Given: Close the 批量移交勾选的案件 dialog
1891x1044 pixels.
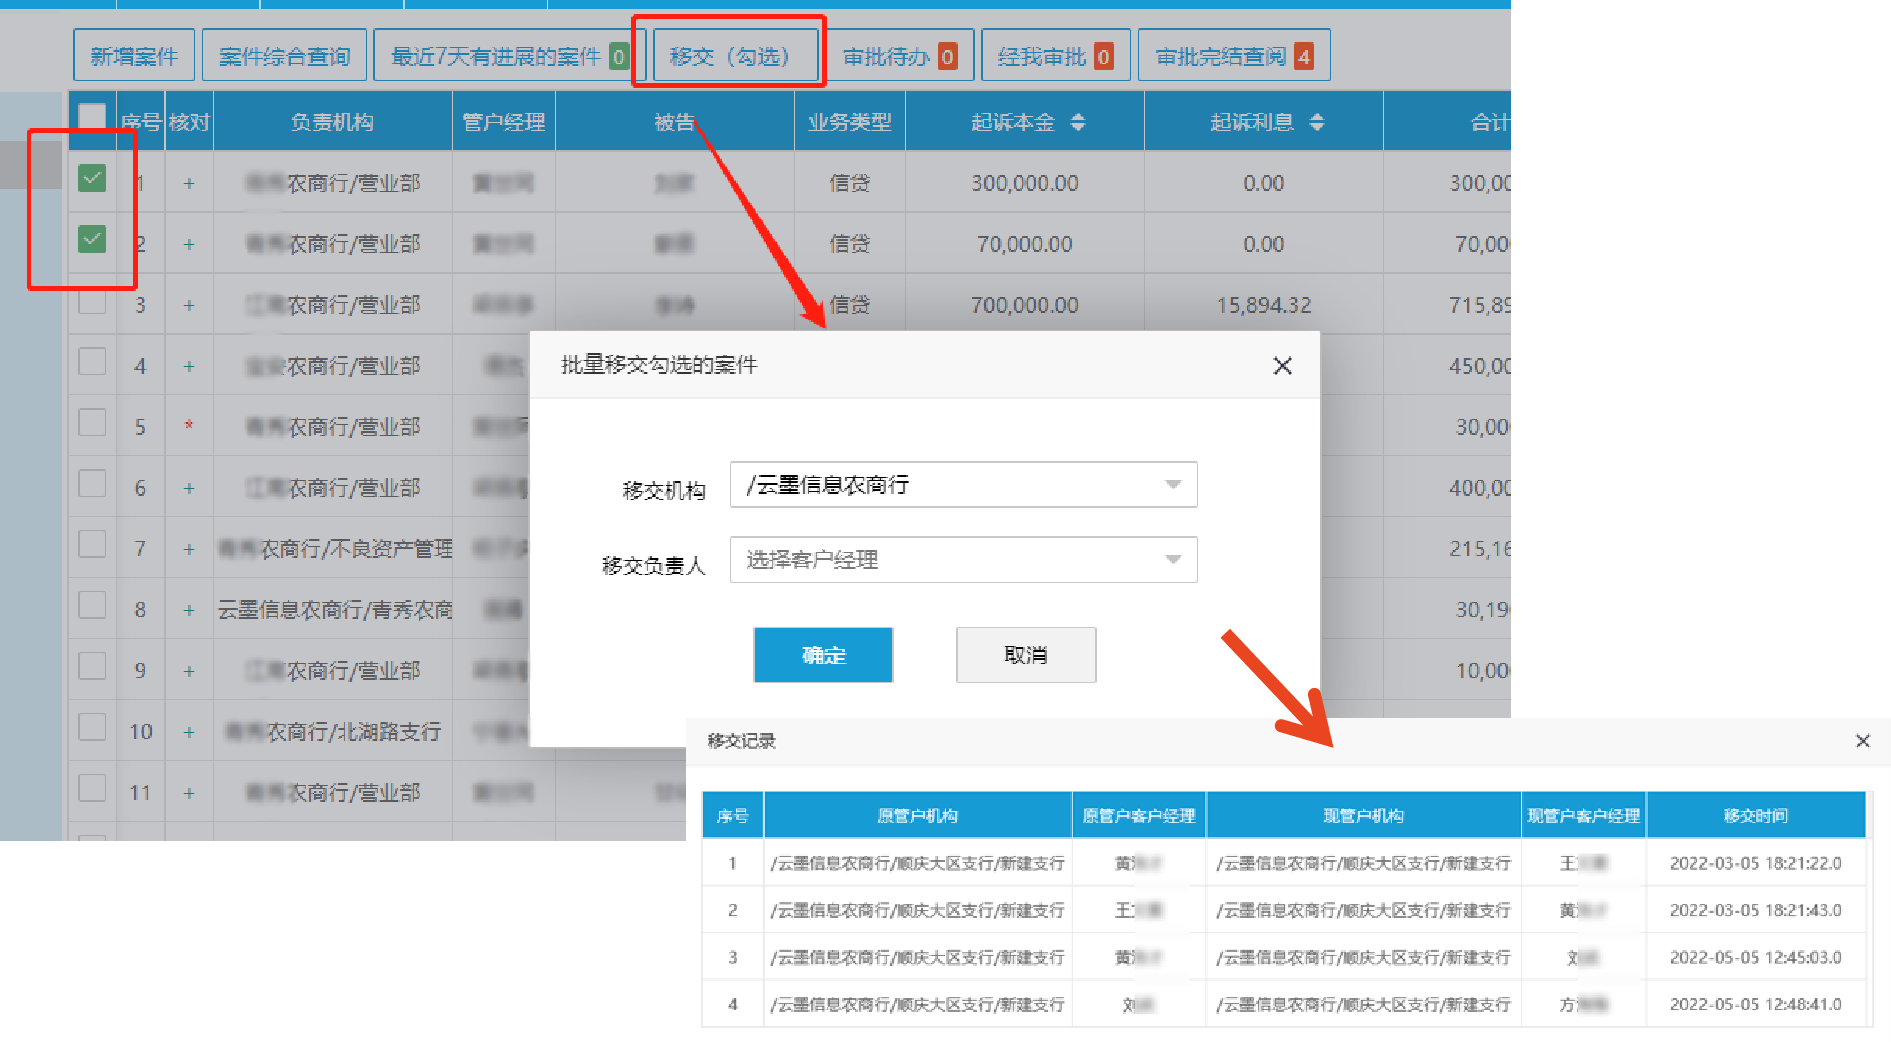Looking at the screenshot, I should 1283,366.
